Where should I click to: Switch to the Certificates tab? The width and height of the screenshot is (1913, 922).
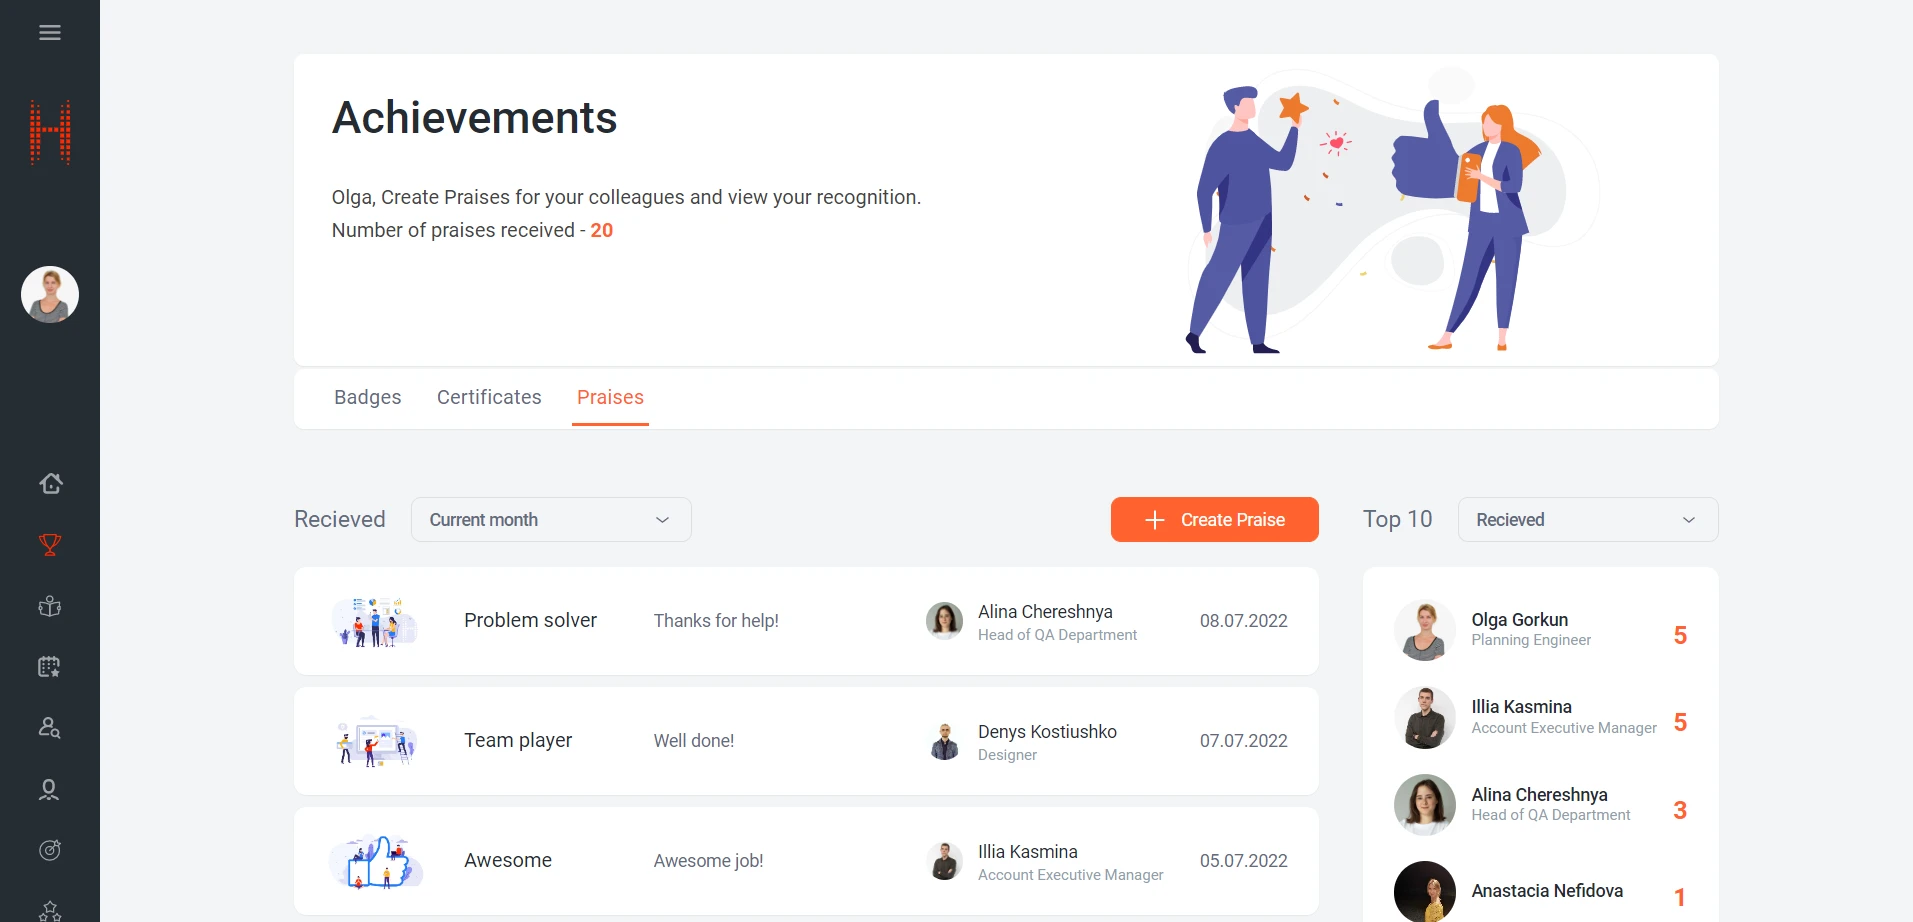[489, 398]
